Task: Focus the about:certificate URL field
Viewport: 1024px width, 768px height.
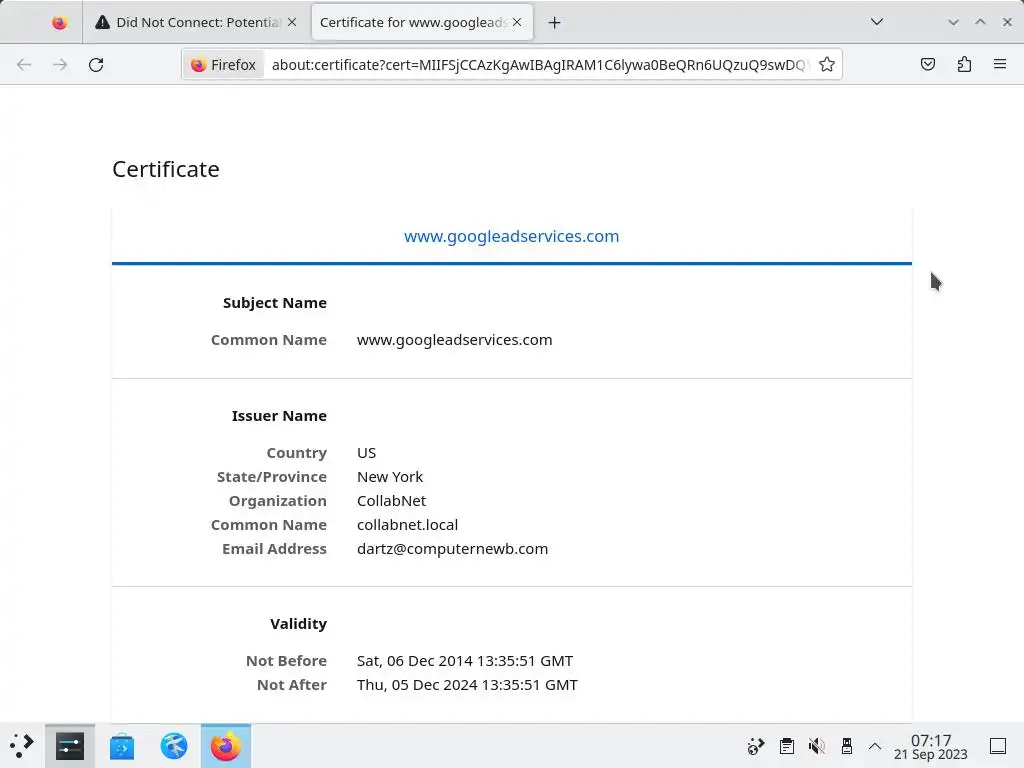Action: tap(539, 65)
